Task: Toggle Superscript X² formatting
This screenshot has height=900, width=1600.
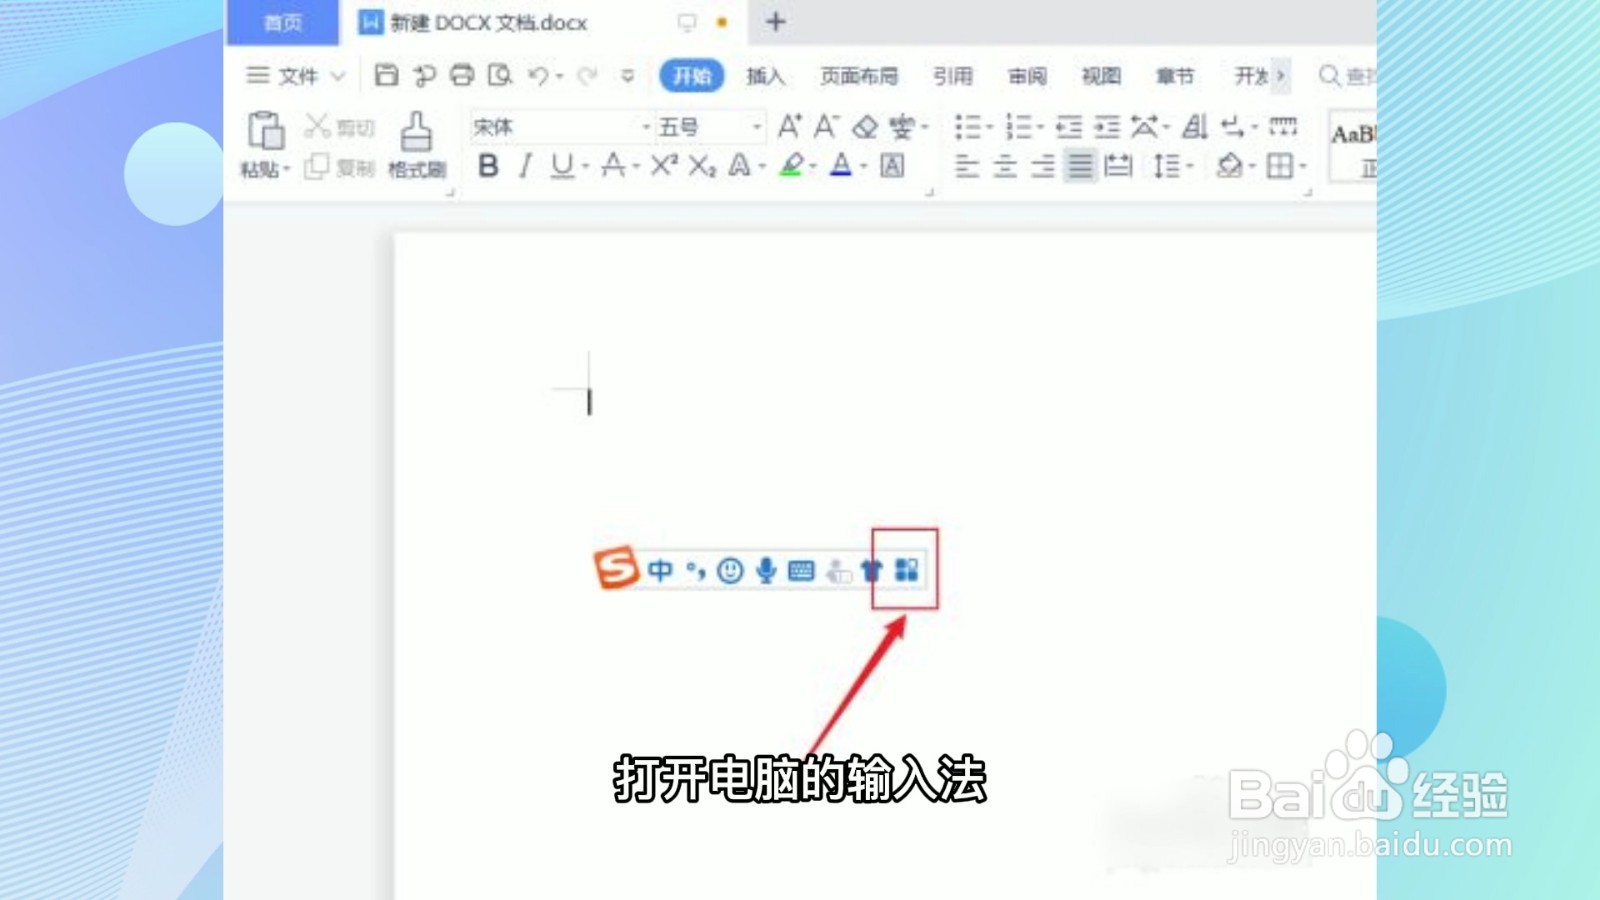Action: coord(664,165)
